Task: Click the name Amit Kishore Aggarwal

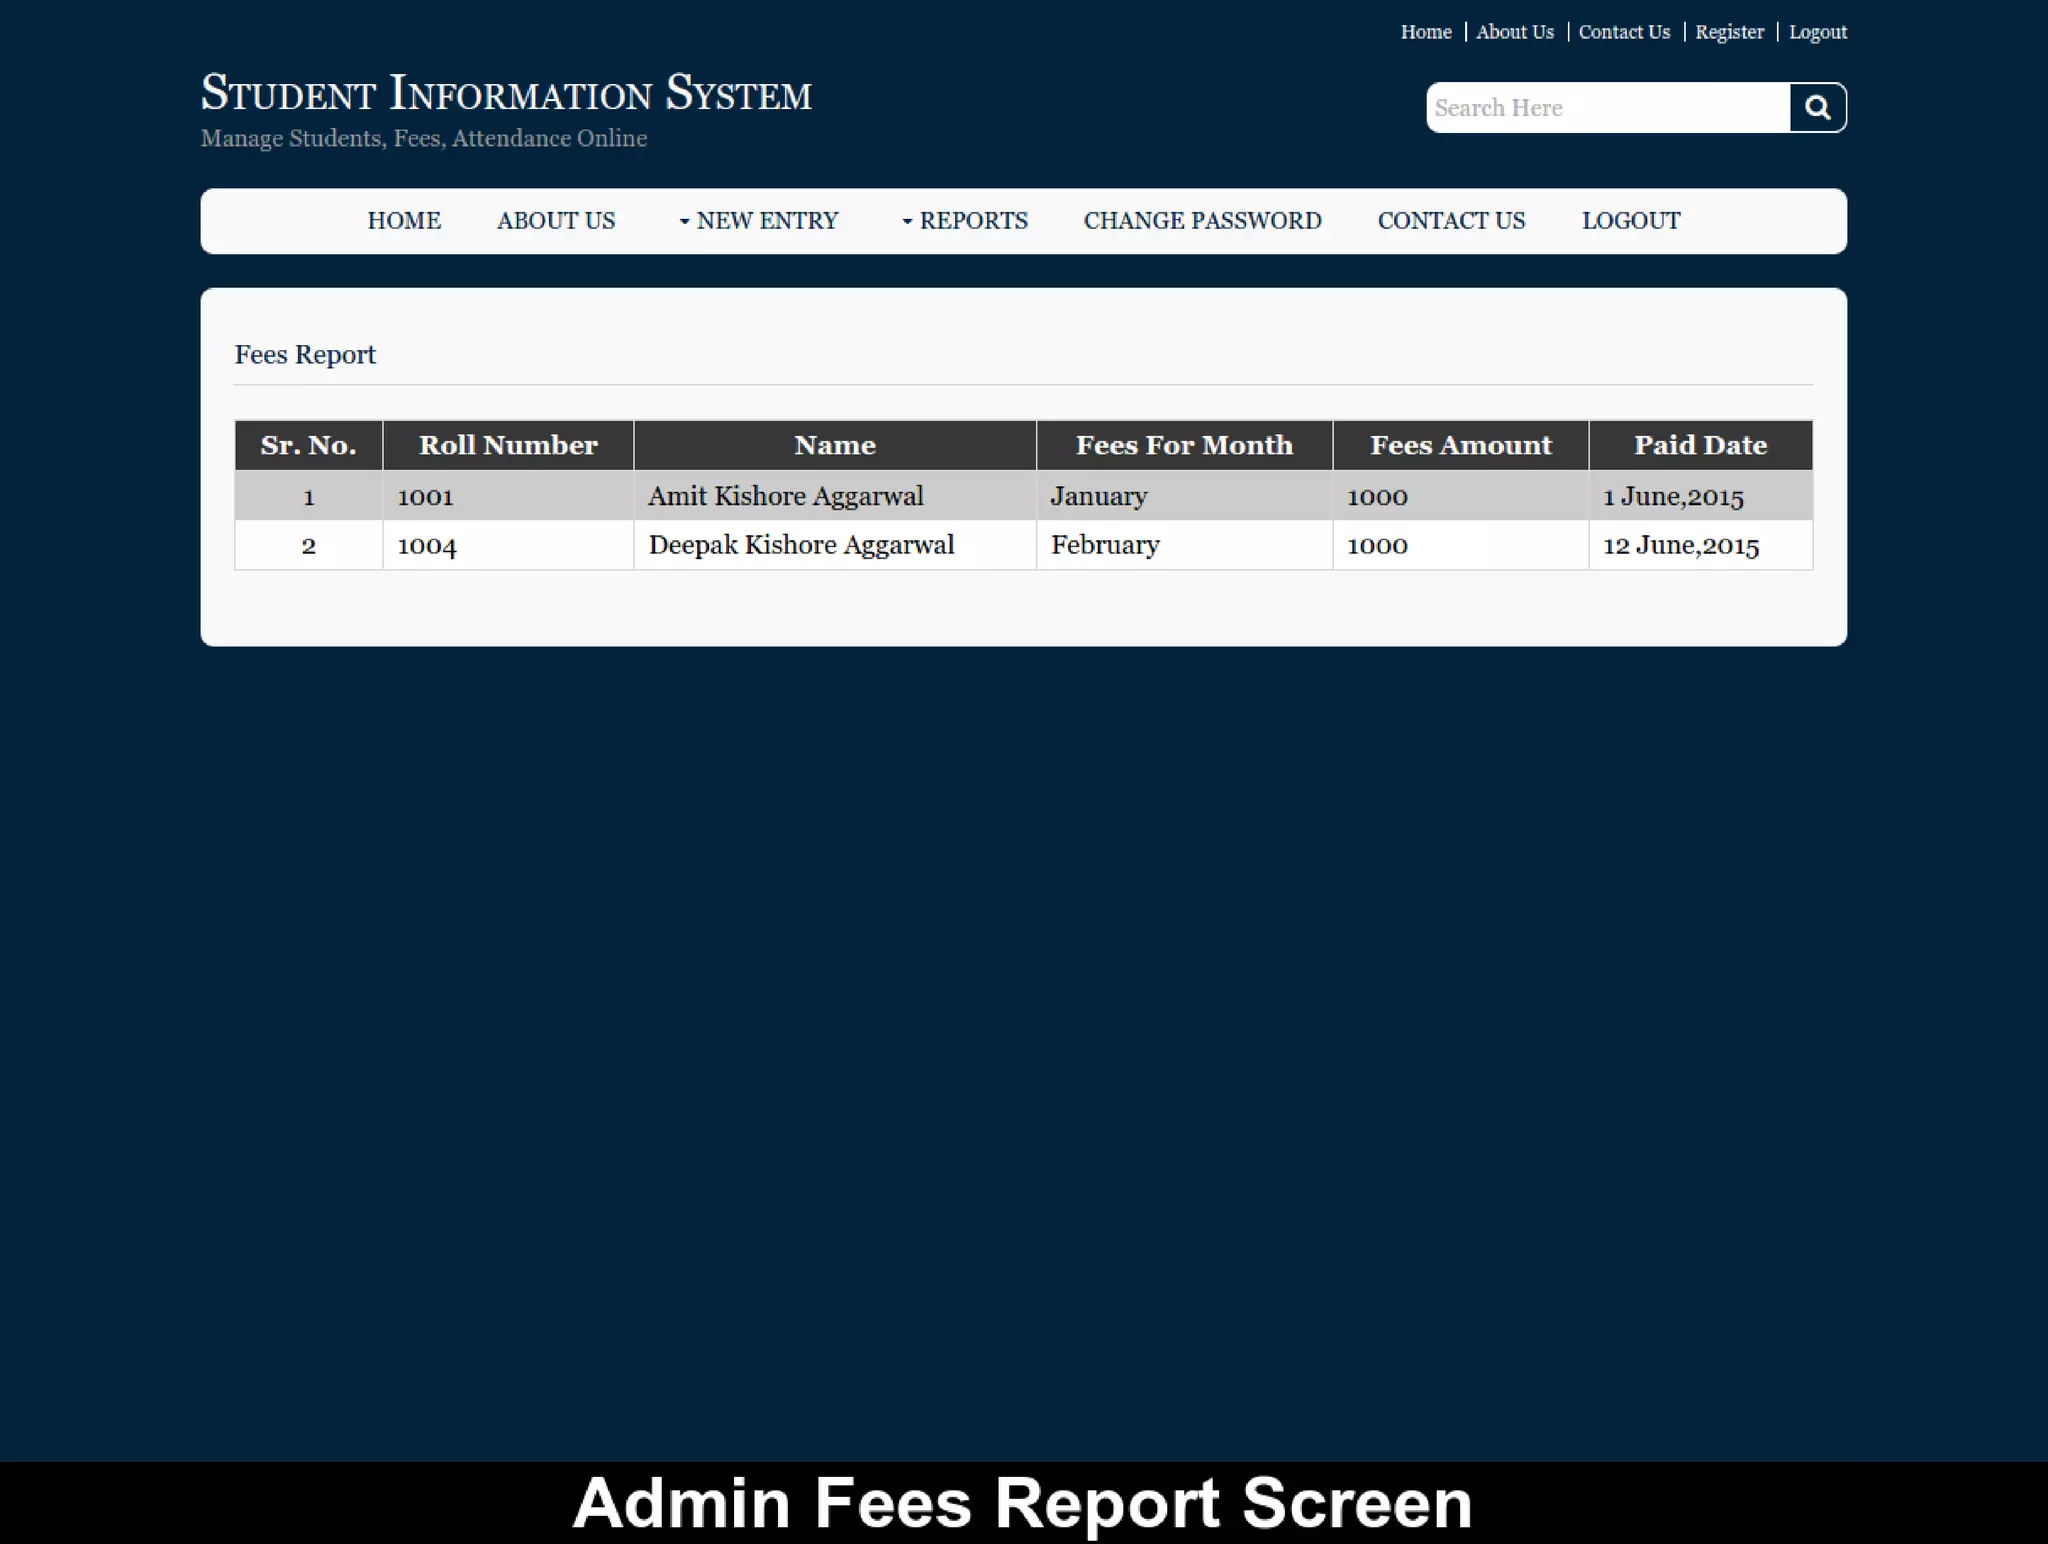Action: point(785,496)
